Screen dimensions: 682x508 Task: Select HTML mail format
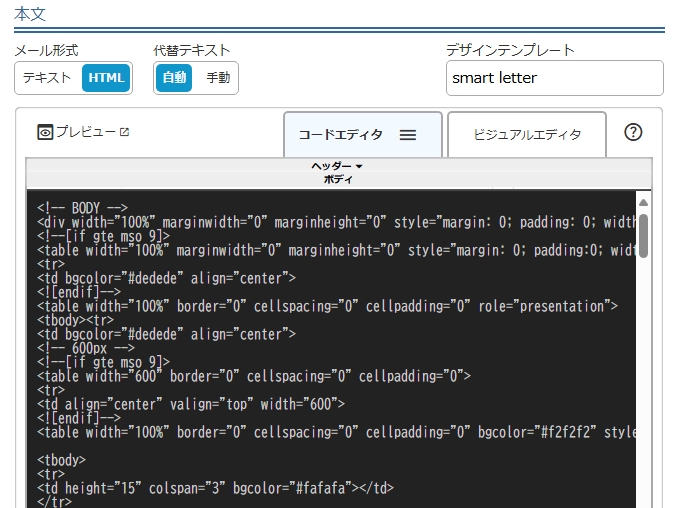106,78
